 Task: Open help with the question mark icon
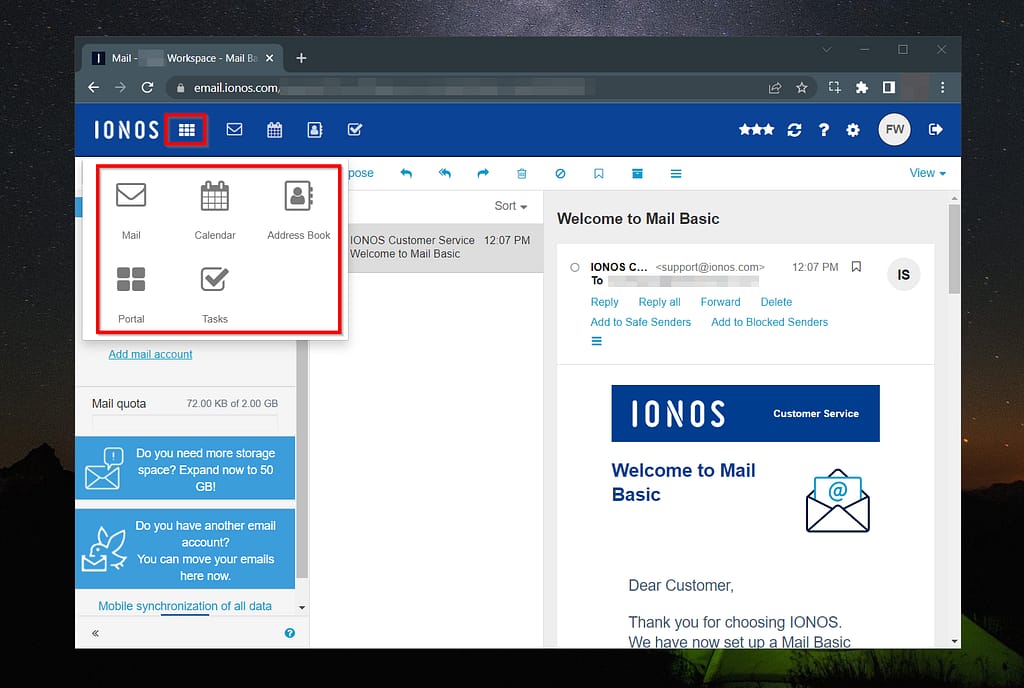[x=824, y=130]
